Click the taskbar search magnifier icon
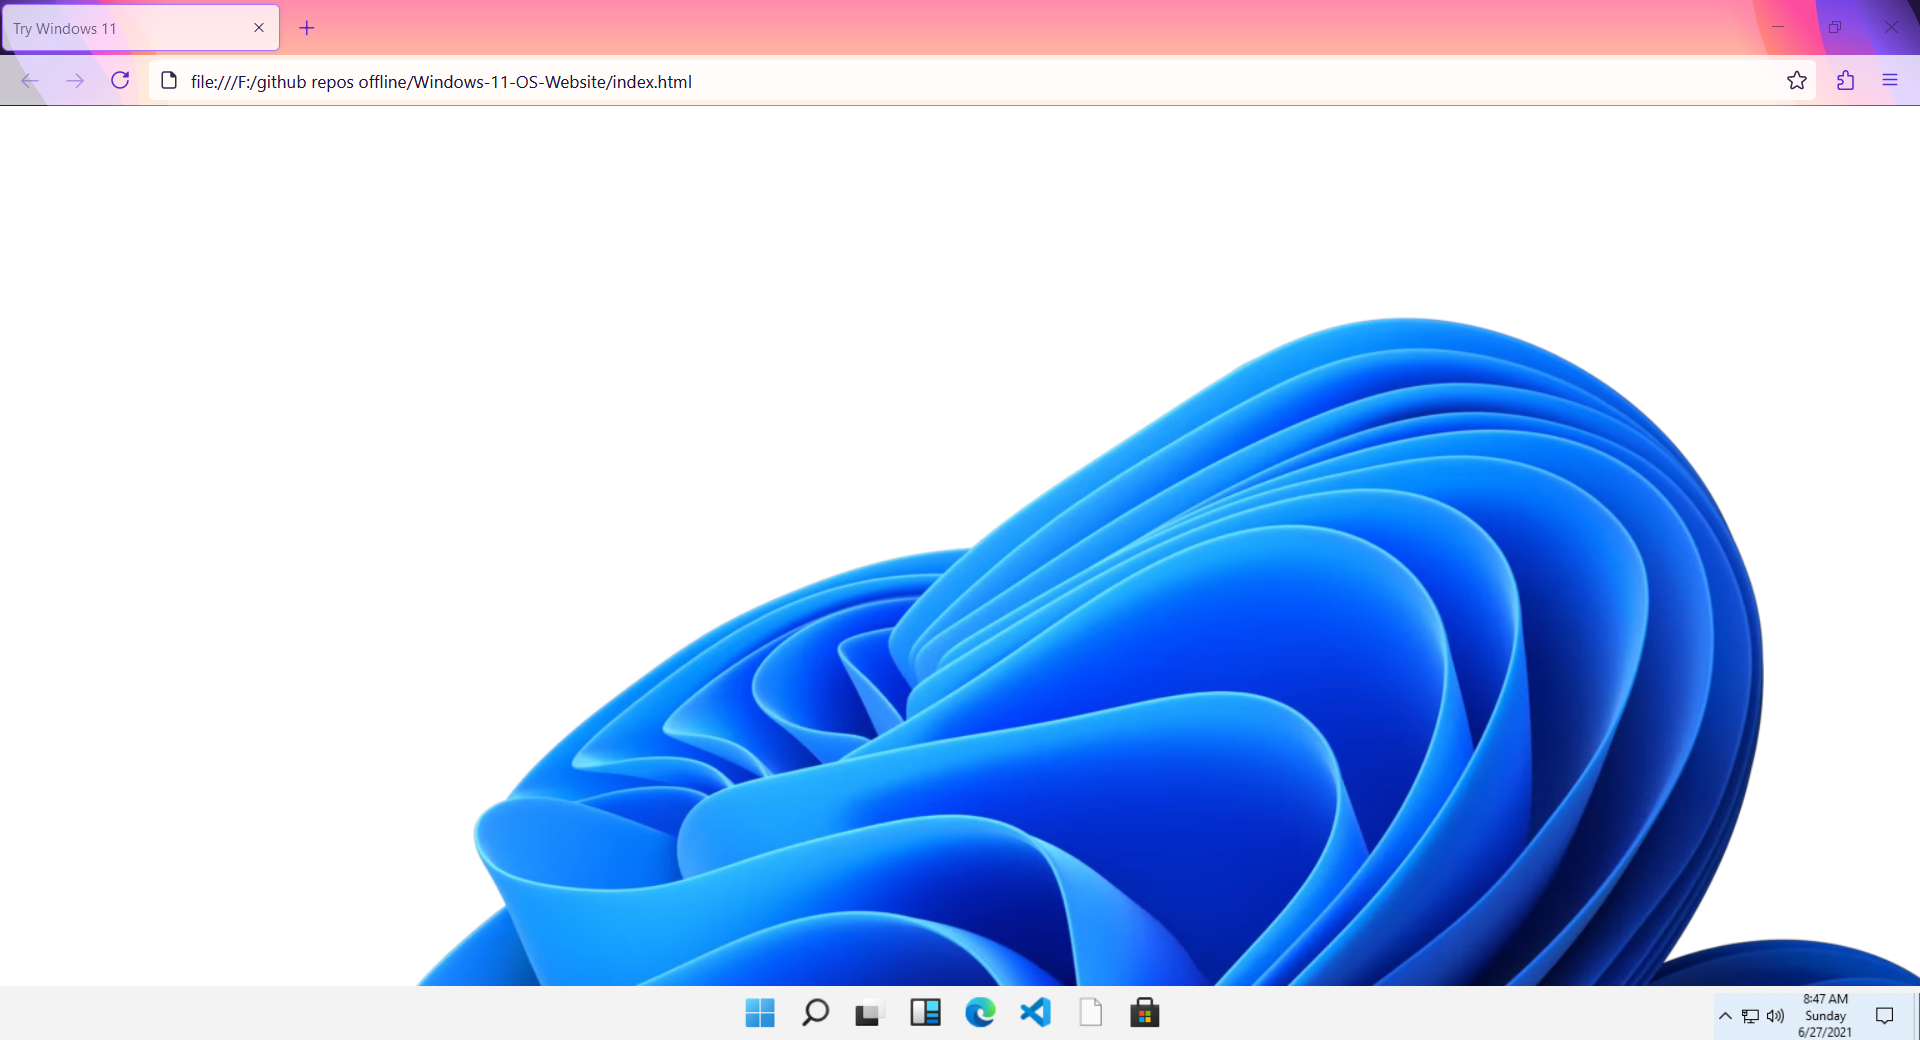This screenshot has width=1920, height=1040. (815, 1013)
